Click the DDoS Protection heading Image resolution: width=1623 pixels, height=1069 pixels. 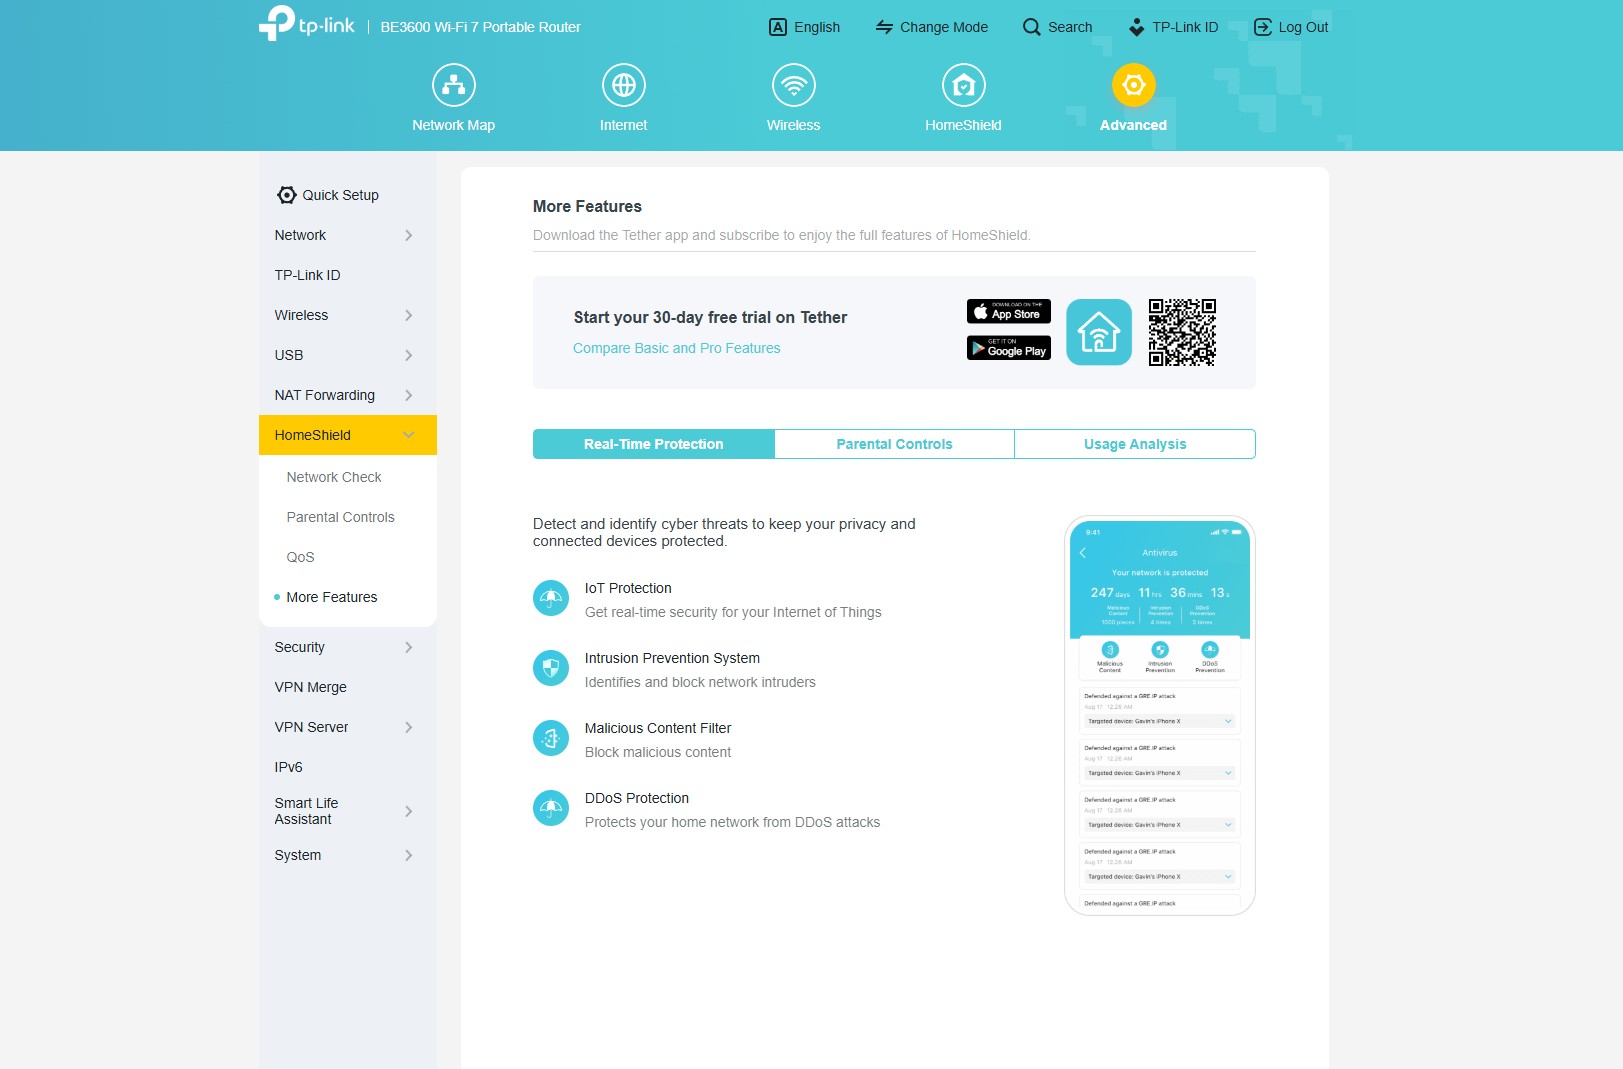point(637,798)
